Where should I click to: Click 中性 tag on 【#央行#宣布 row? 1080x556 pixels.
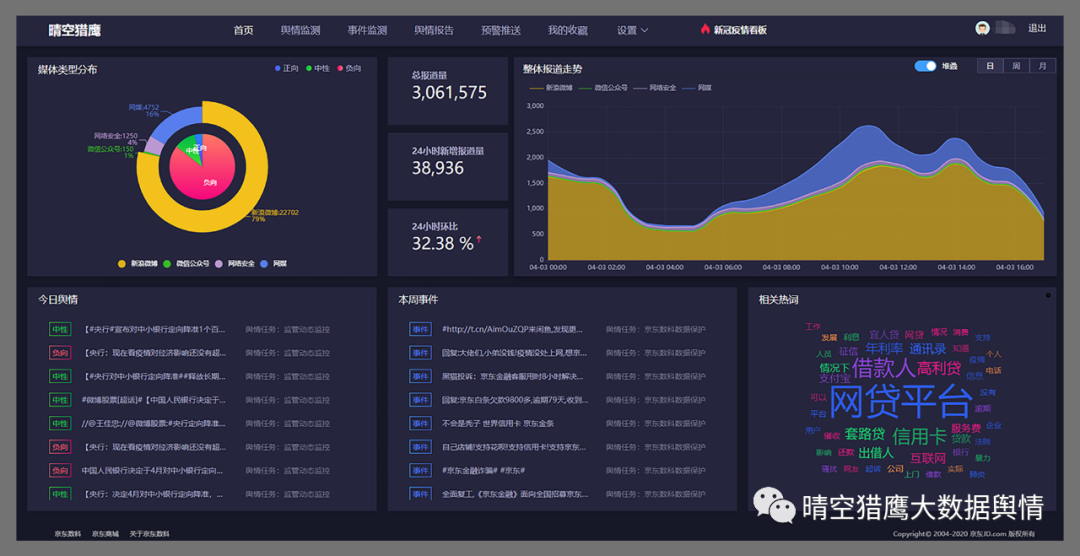tap(60, 329)
